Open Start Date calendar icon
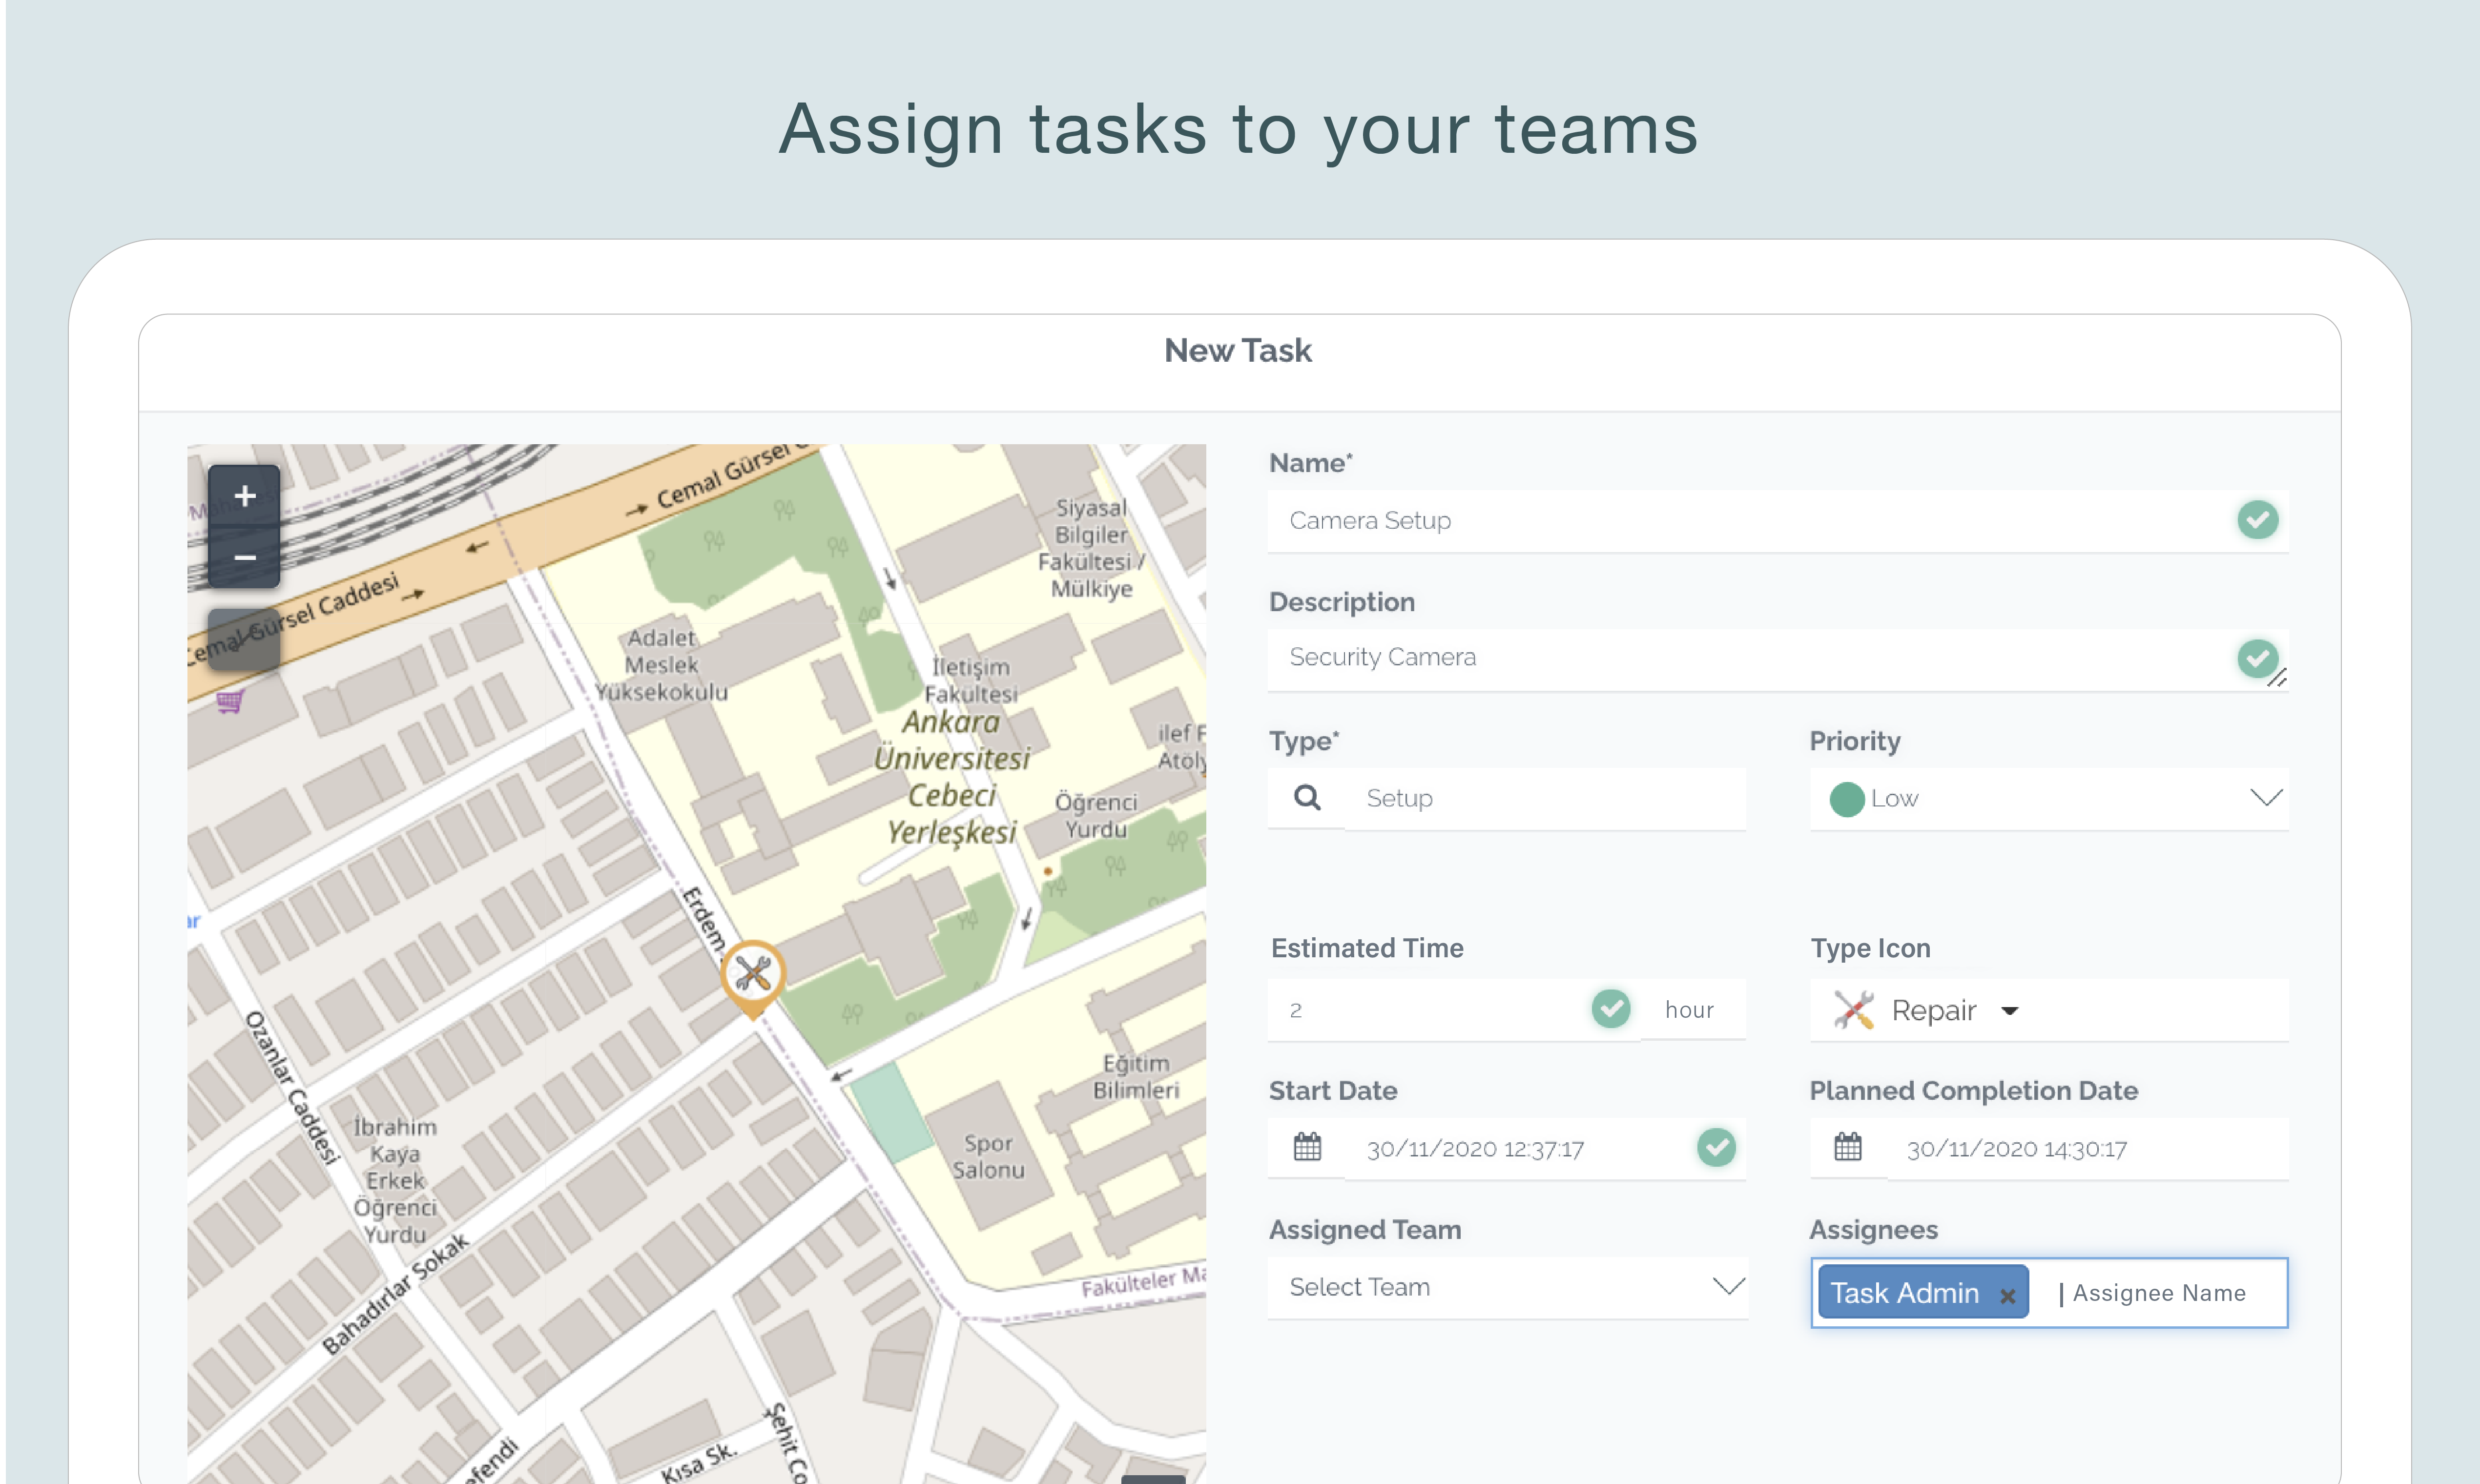Image resolution: width=2480 pixels, height=1484 pixels. 1306,1147
